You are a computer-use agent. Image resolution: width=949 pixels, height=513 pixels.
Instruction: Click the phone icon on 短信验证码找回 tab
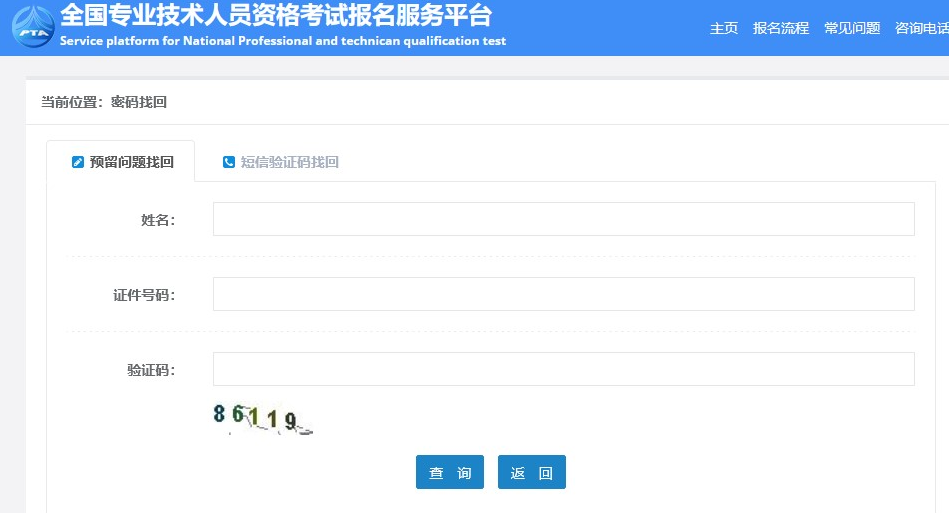click(229, 162)
